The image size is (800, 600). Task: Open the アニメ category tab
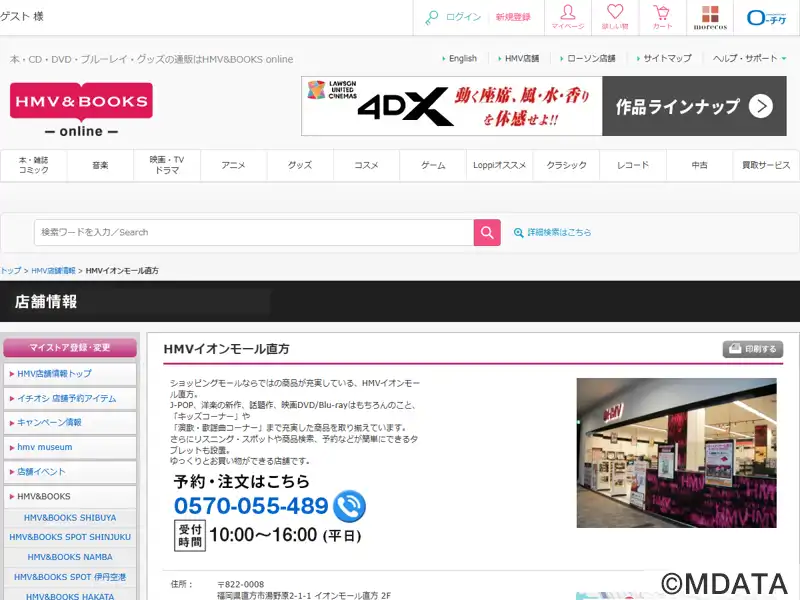point(233,165)
